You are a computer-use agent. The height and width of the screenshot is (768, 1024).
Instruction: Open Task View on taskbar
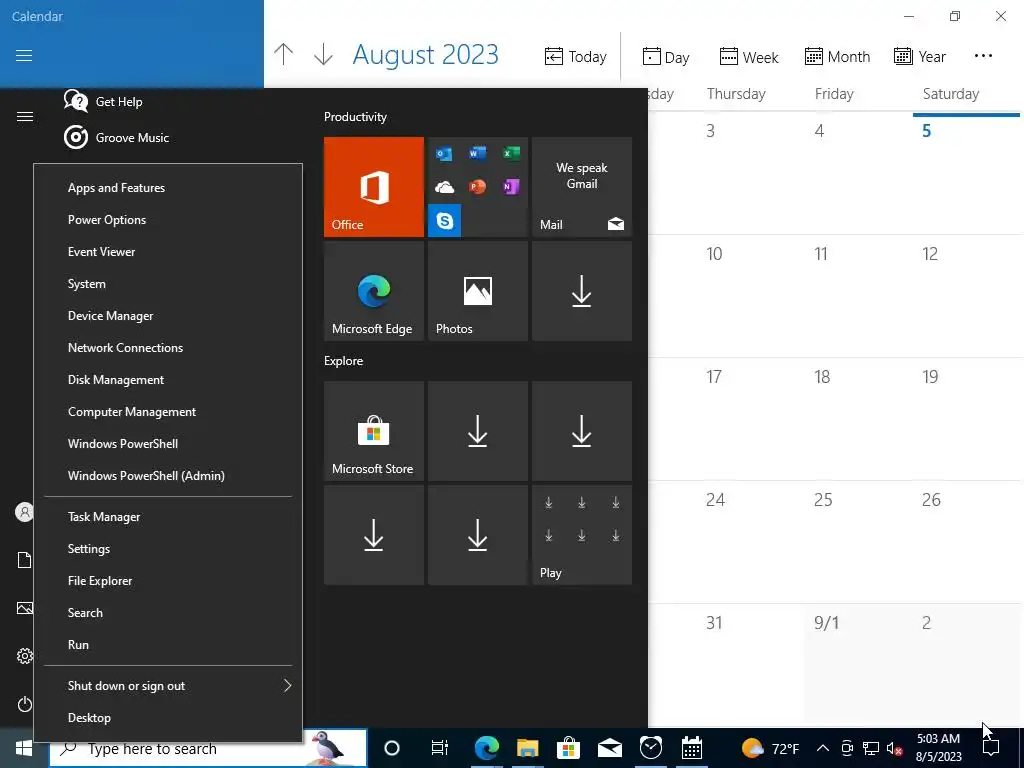pyautogui.click(x=440, y=748)
